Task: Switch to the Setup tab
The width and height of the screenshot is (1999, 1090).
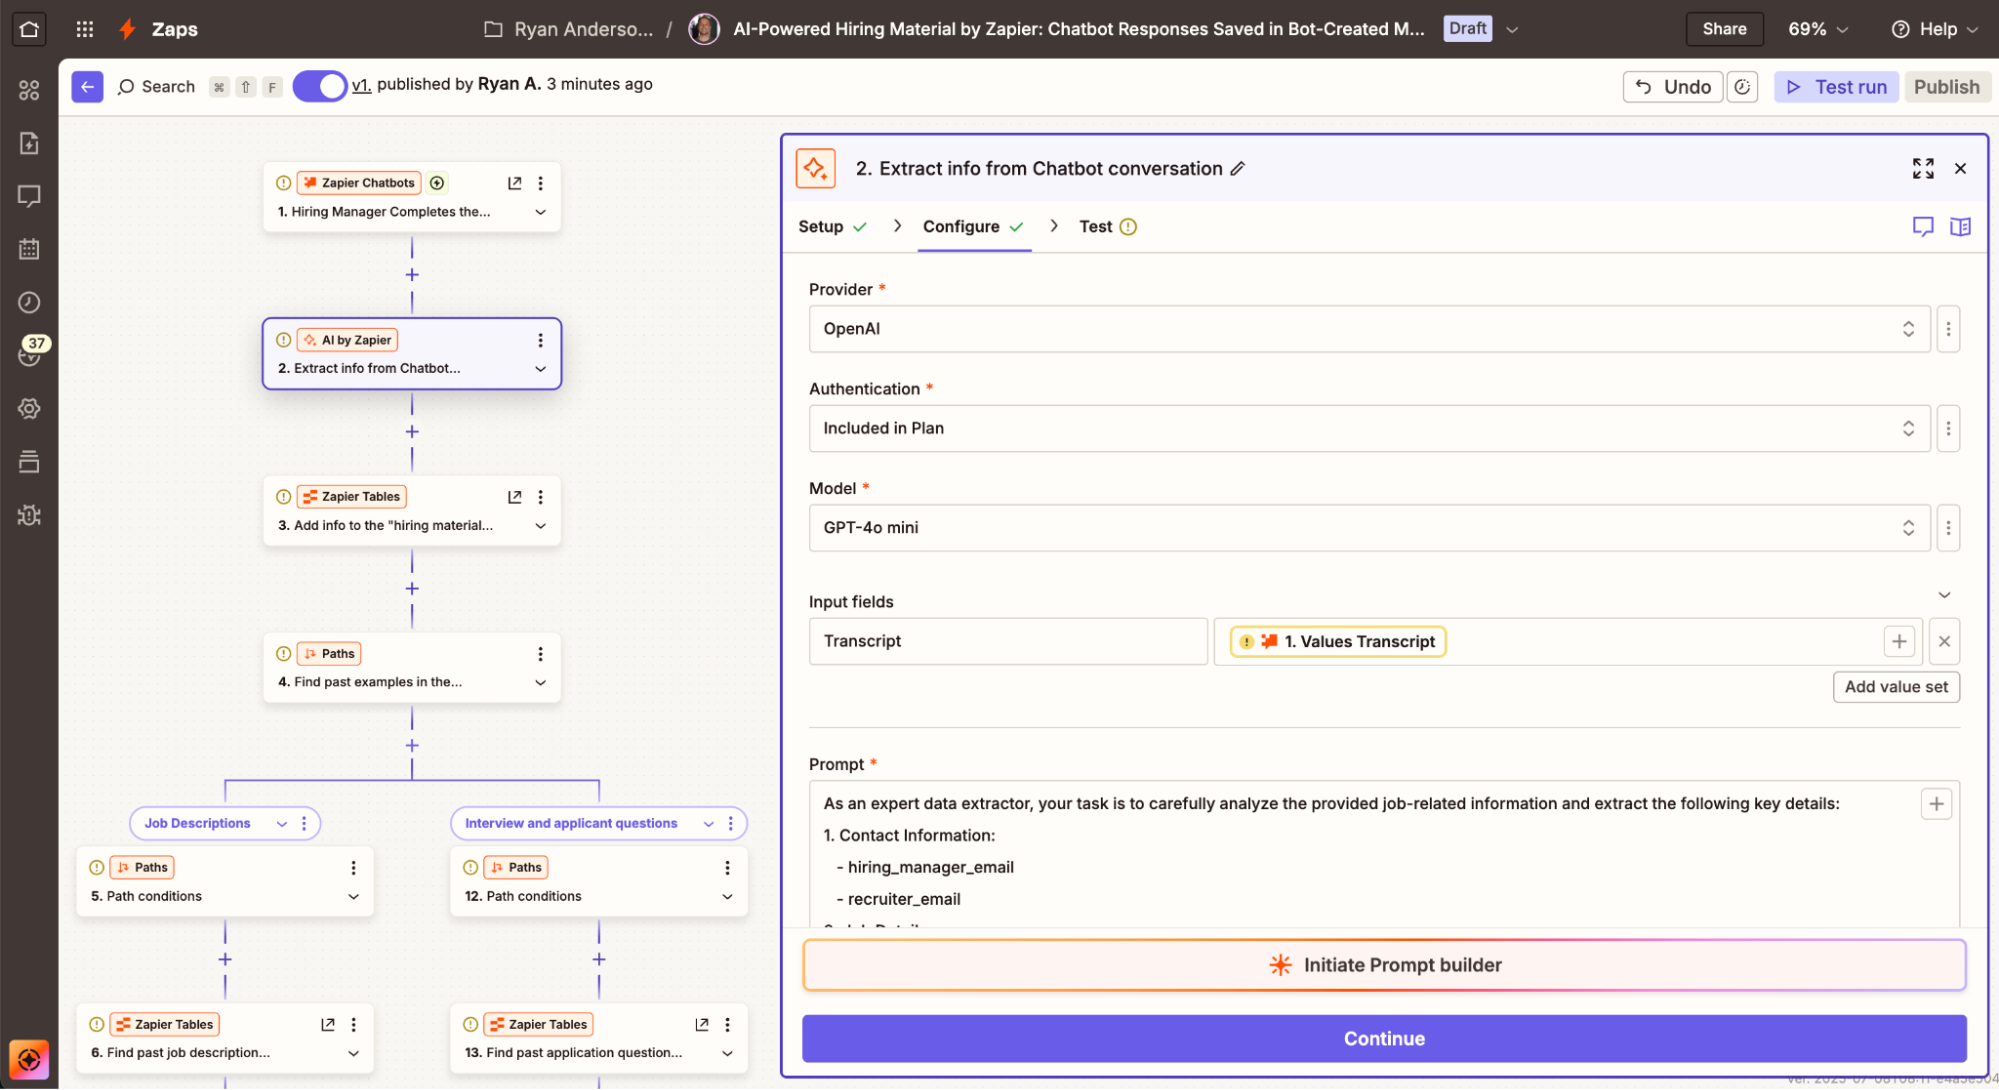Action: (821, 227)
